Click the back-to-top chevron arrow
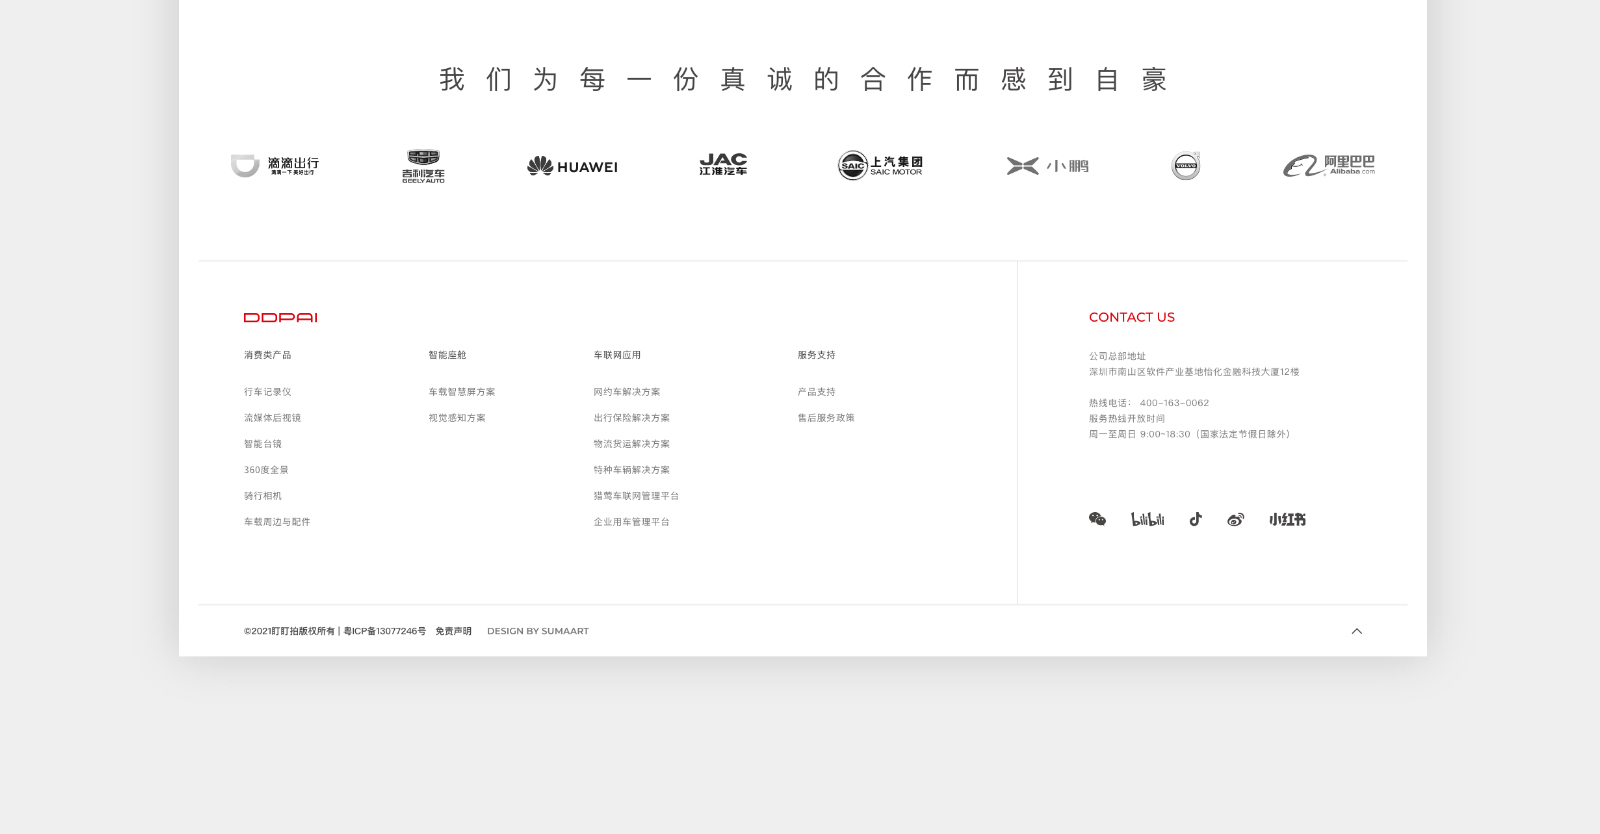This screenshot has height=834, width=1600. coord(1357,631)
